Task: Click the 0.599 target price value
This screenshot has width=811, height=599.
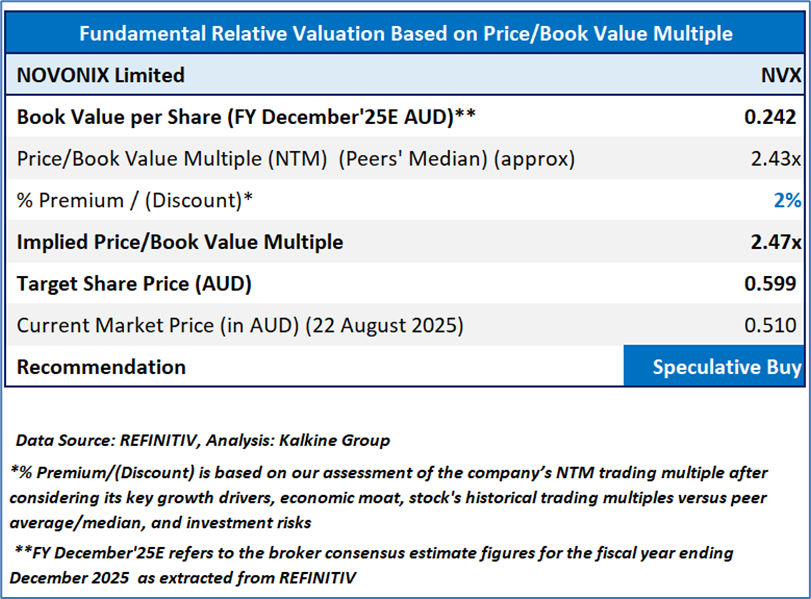Action: [x=772, y=284]
